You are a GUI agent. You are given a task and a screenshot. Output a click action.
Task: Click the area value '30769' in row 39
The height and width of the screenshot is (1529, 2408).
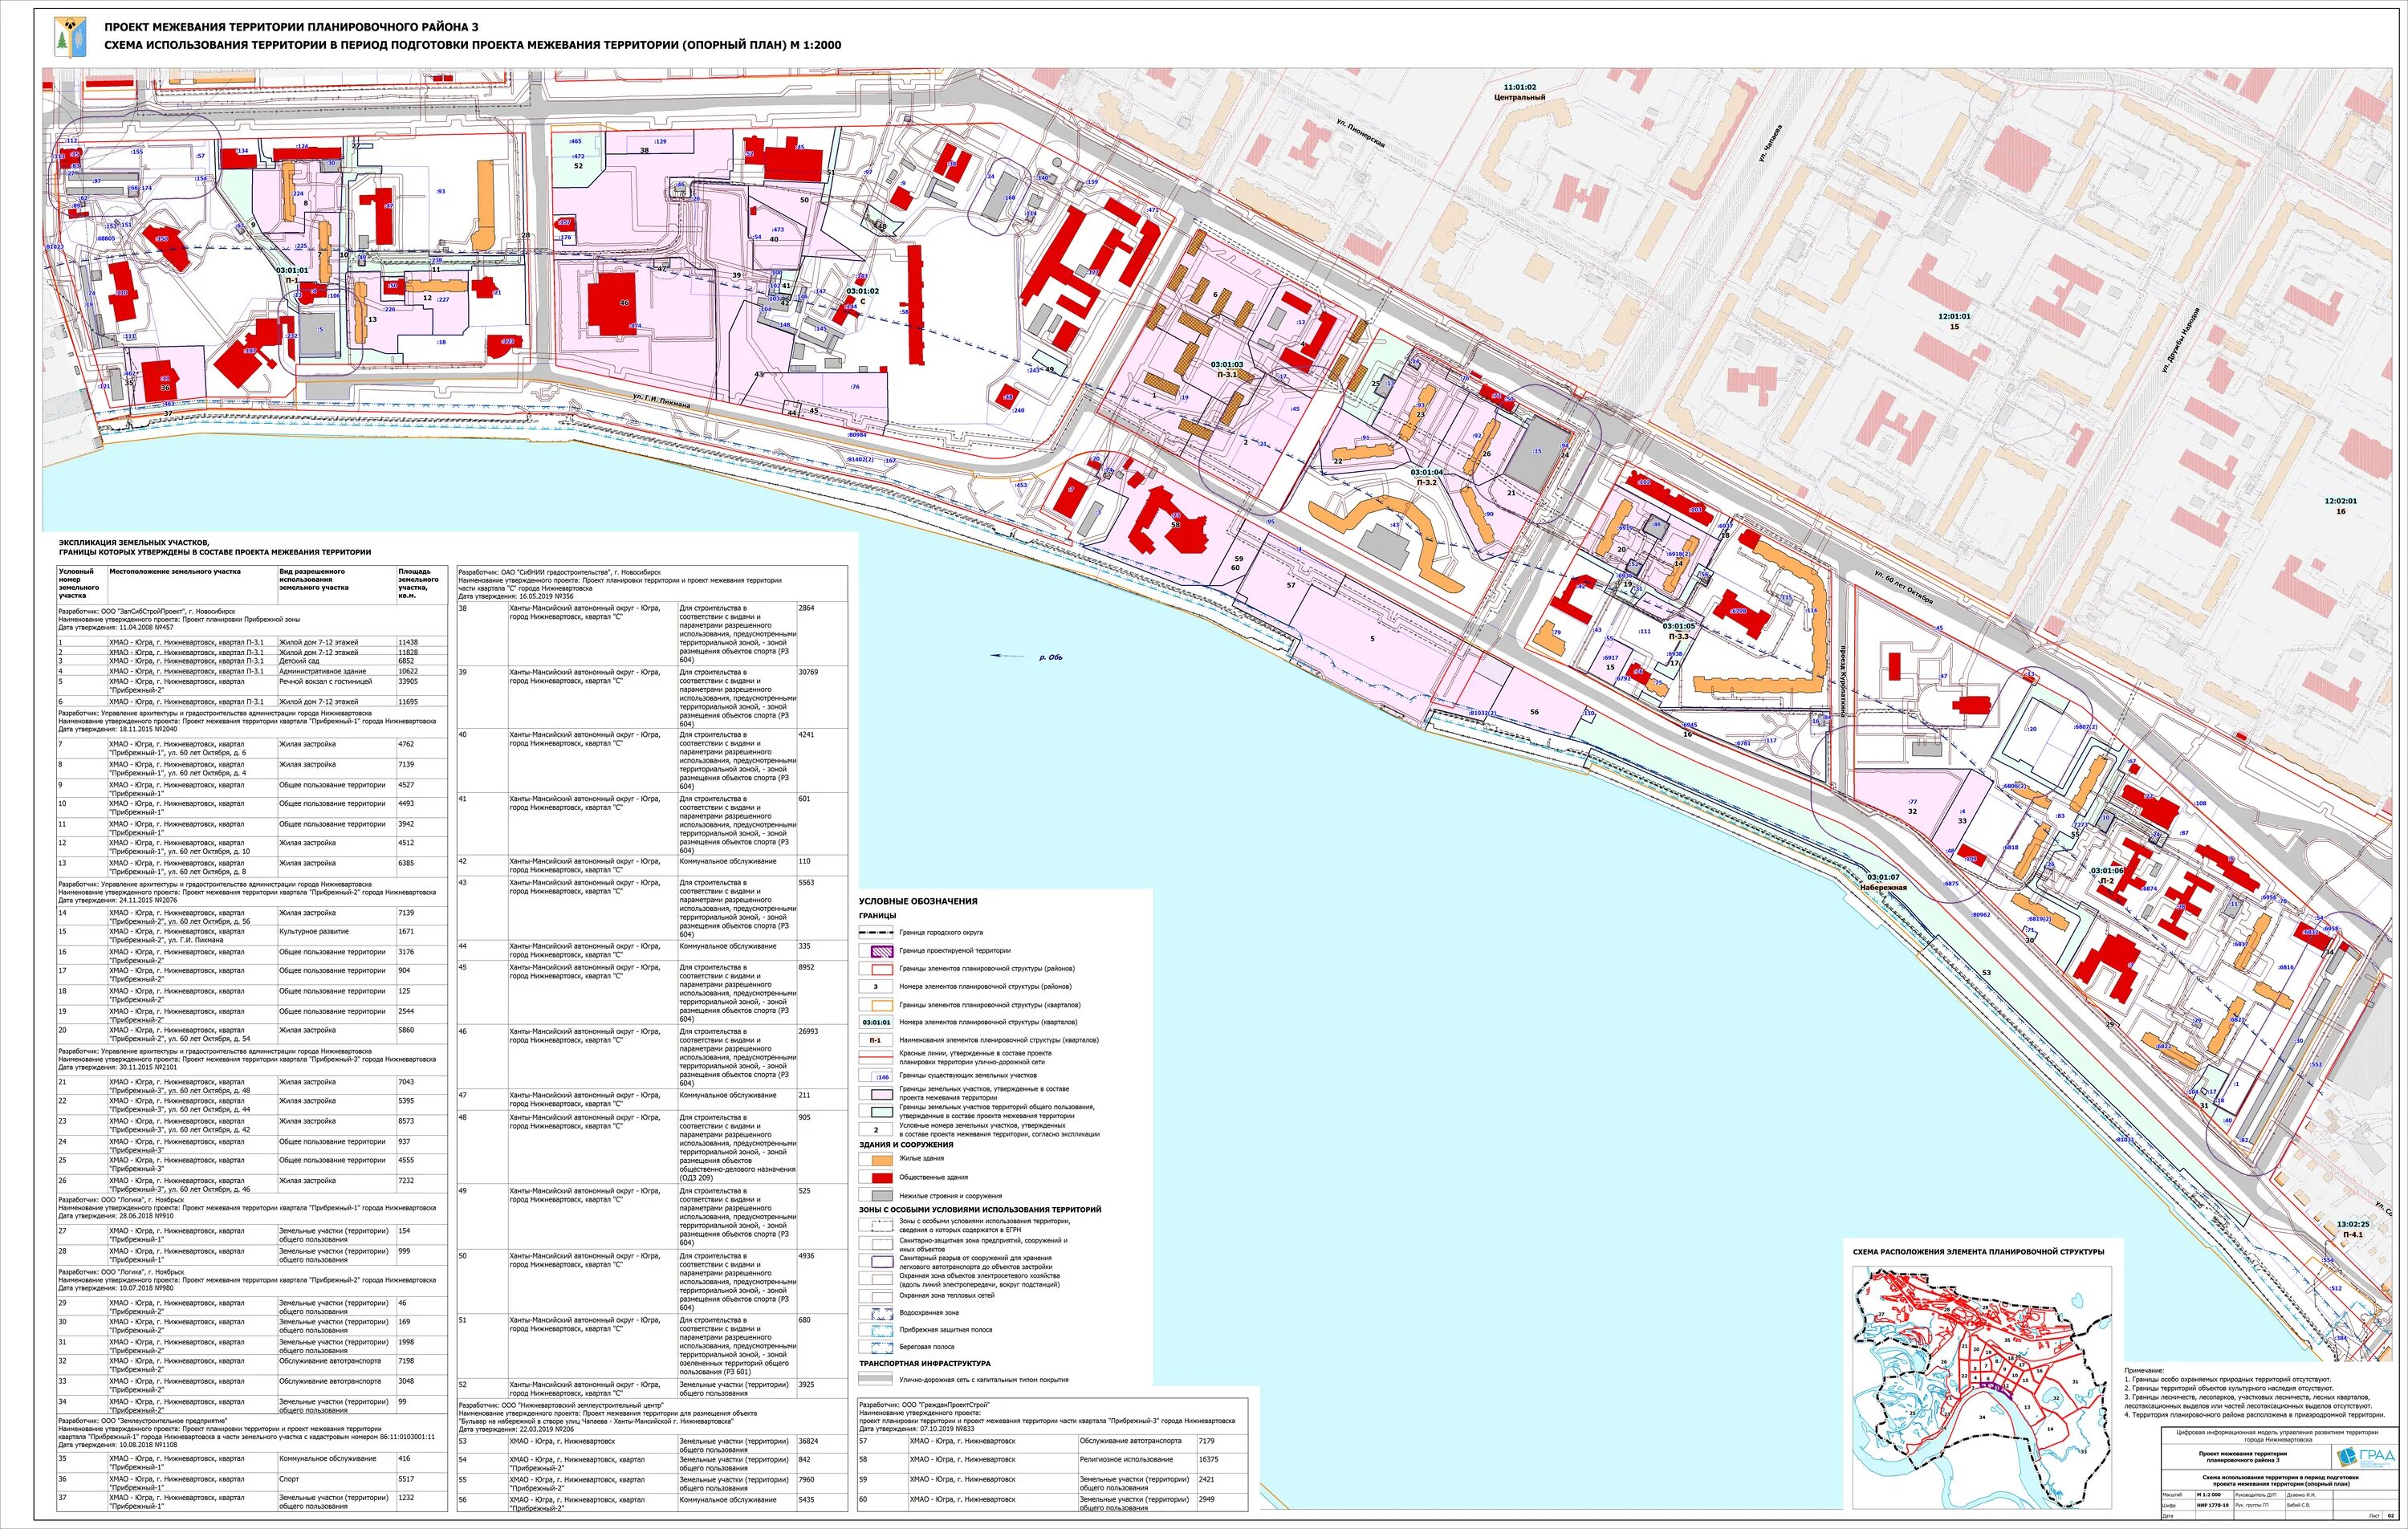(809, 672)
